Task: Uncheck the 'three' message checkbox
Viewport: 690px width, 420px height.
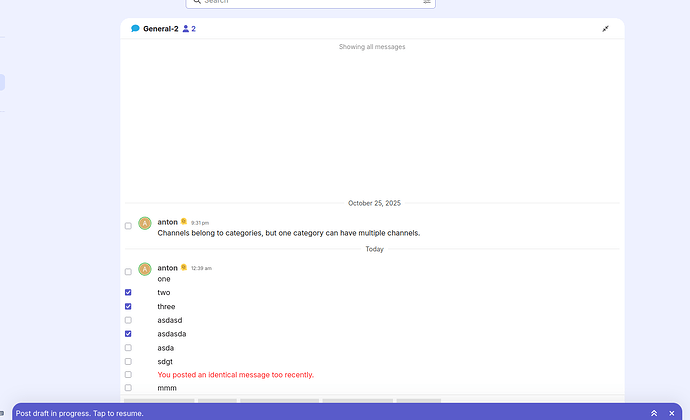Action: [128, 306]
